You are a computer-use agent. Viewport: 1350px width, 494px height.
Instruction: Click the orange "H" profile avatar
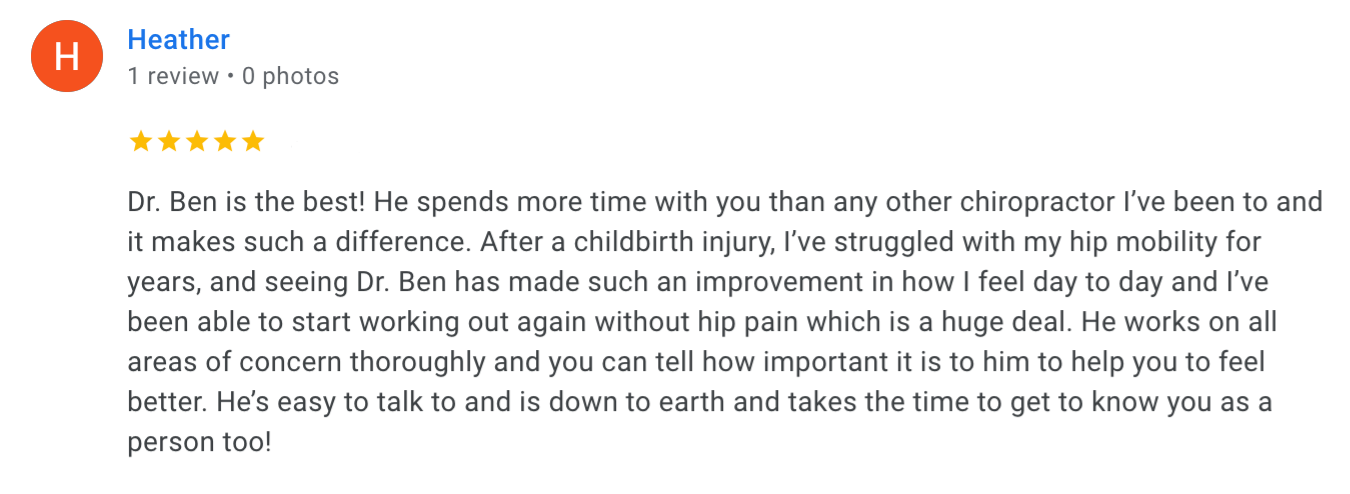67,57
